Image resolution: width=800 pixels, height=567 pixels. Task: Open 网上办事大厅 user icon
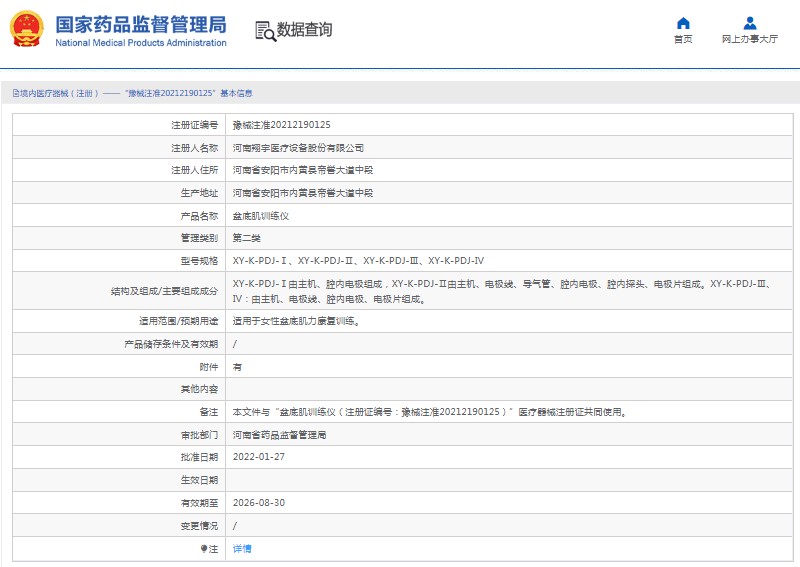tap(749, 23)
